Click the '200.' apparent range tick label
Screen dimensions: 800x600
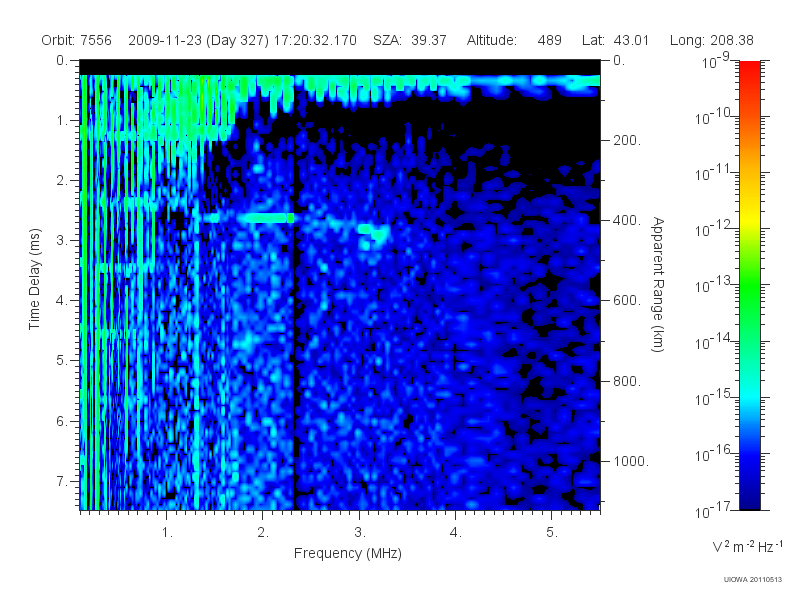coord(627,140)
